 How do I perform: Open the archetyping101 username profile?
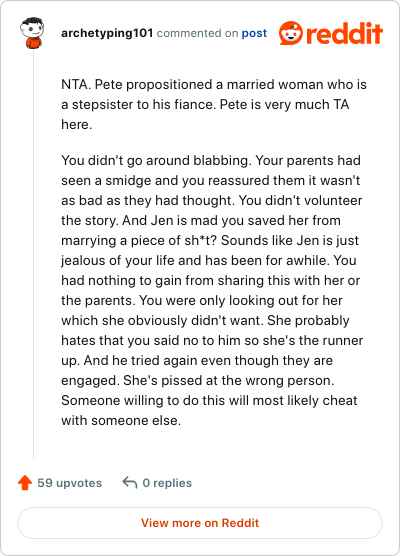click(x=107, y=33)
